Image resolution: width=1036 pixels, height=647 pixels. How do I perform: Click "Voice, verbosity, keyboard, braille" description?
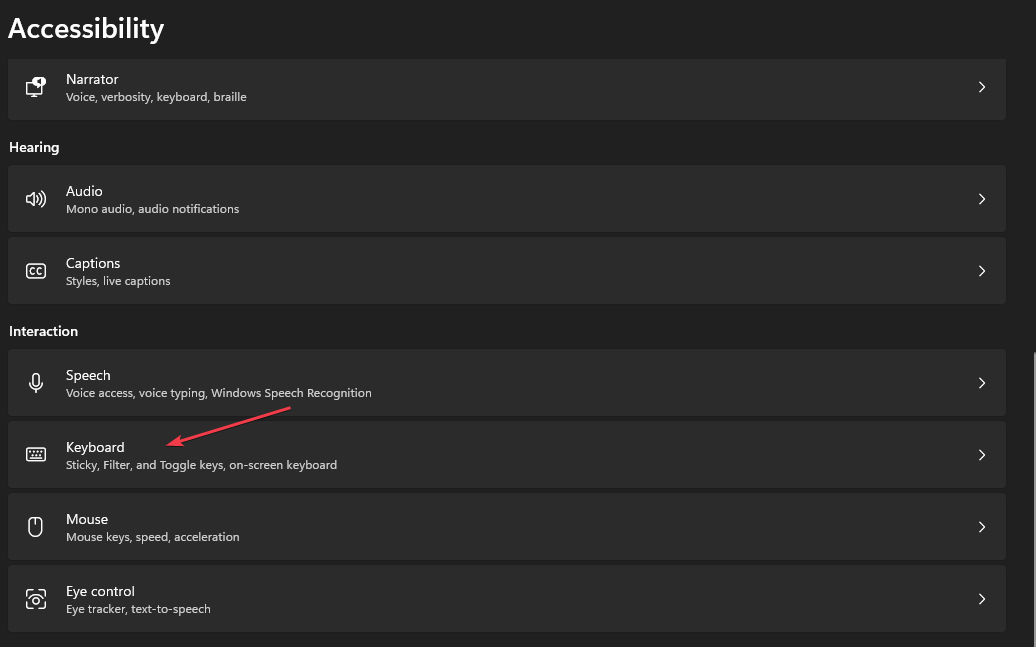pos(156,97)
